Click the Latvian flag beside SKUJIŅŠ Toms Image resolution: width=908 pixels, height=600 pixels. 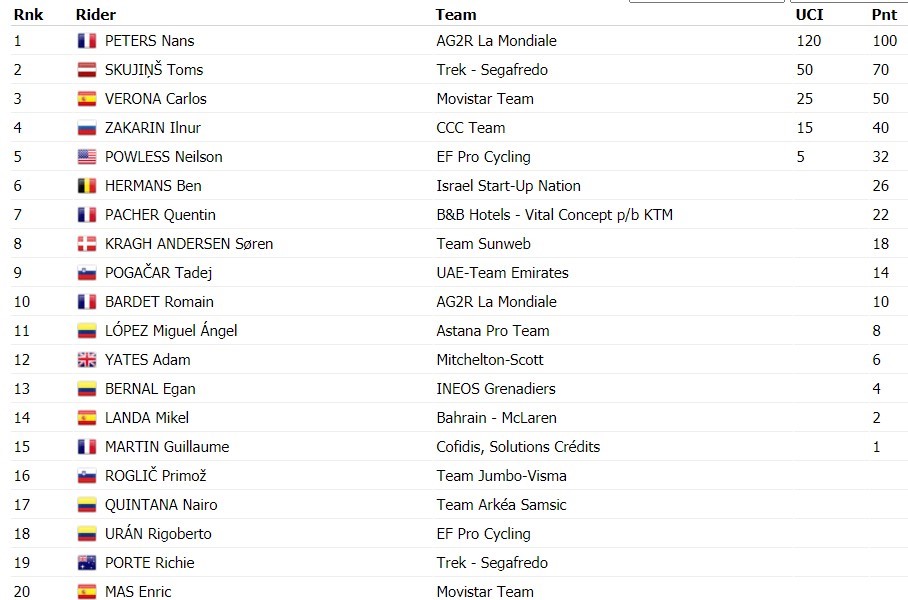pos(87,69)
